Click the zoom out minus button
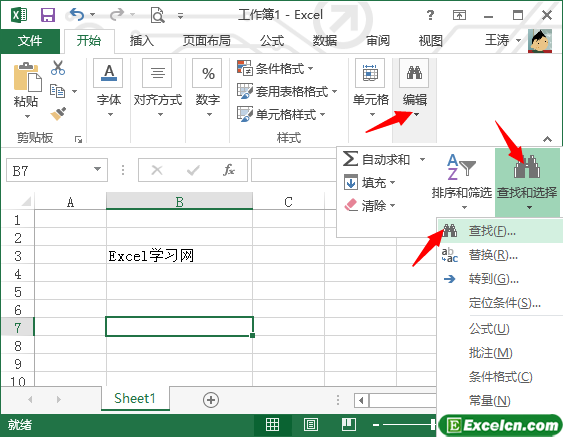 click(x=376, y=425)
